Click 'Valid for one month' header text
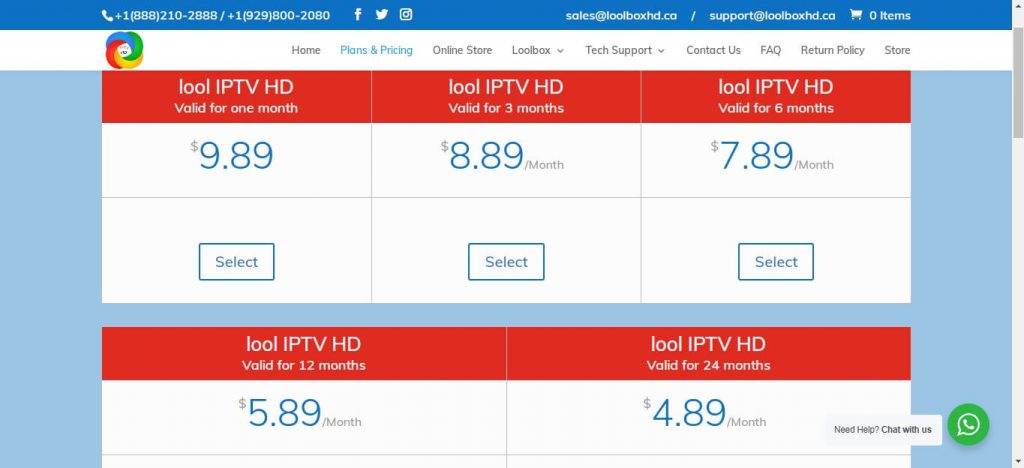The image size is (1024, 468). 236,108
